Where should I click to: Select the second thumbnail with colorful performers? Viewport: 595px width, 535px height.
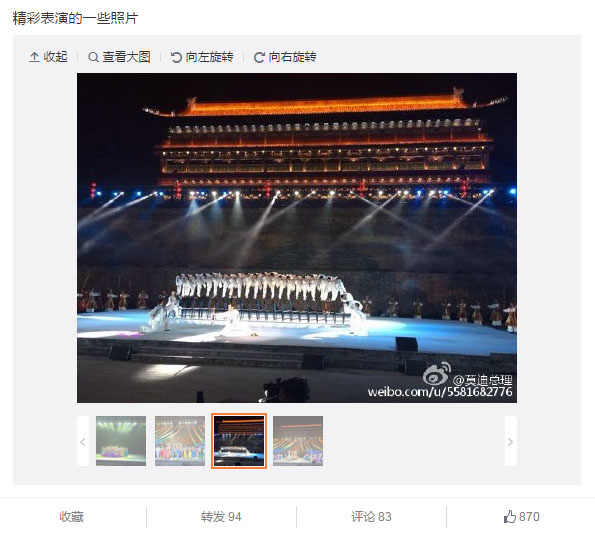coord(180,441)
